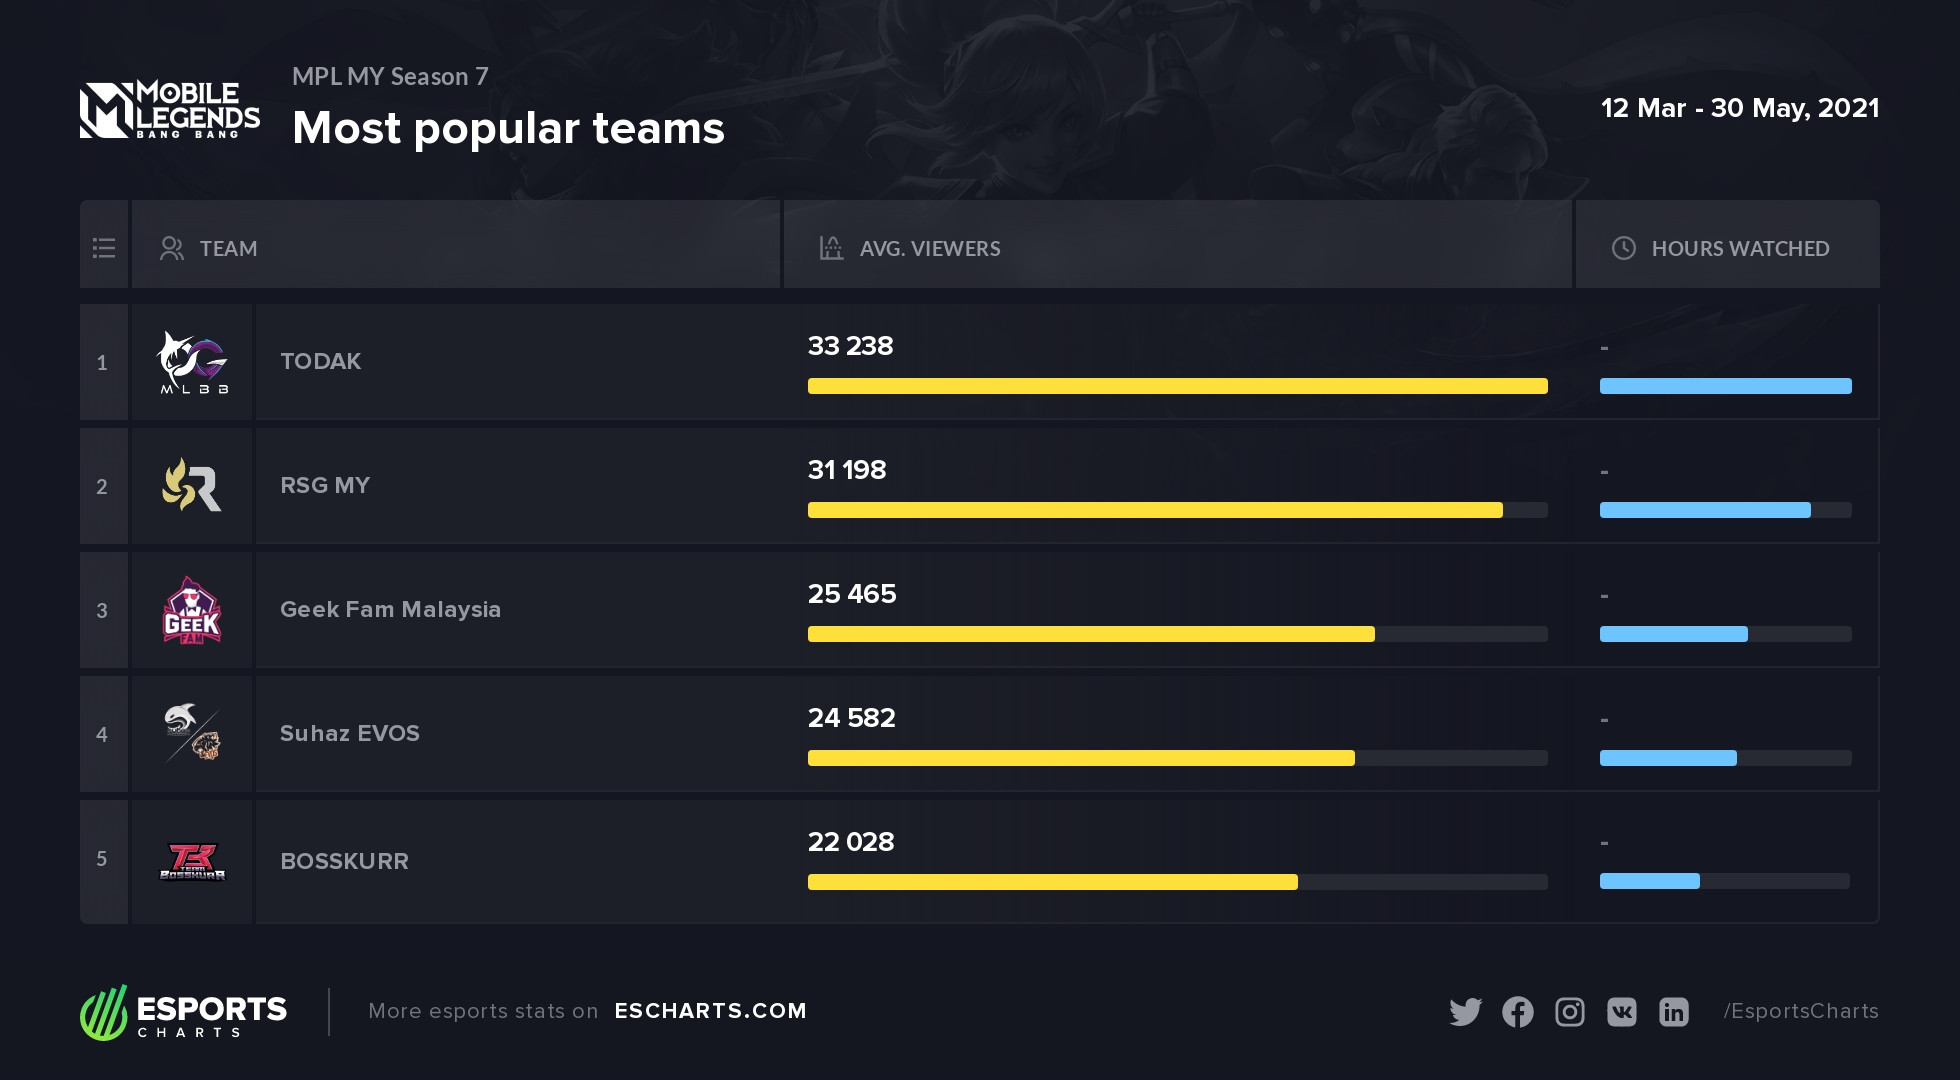
Task: Click BOSSKURR's blue hours watched bar
Action: [x=1650, y=881]
